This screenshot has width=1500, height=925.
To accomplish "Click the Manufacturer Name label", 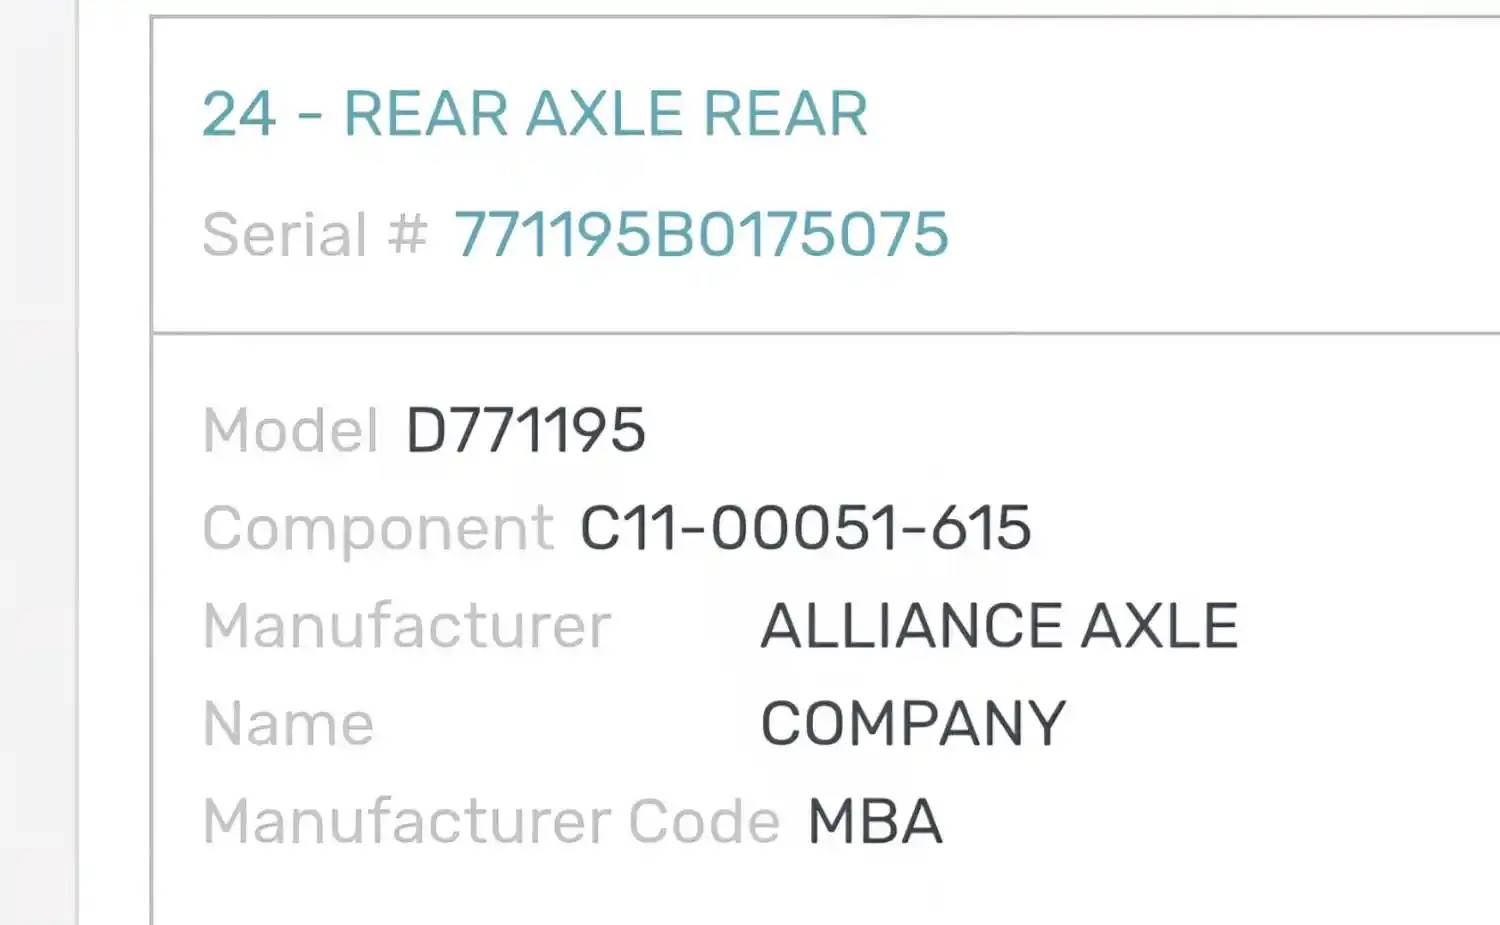I will (x=407, y=674).
